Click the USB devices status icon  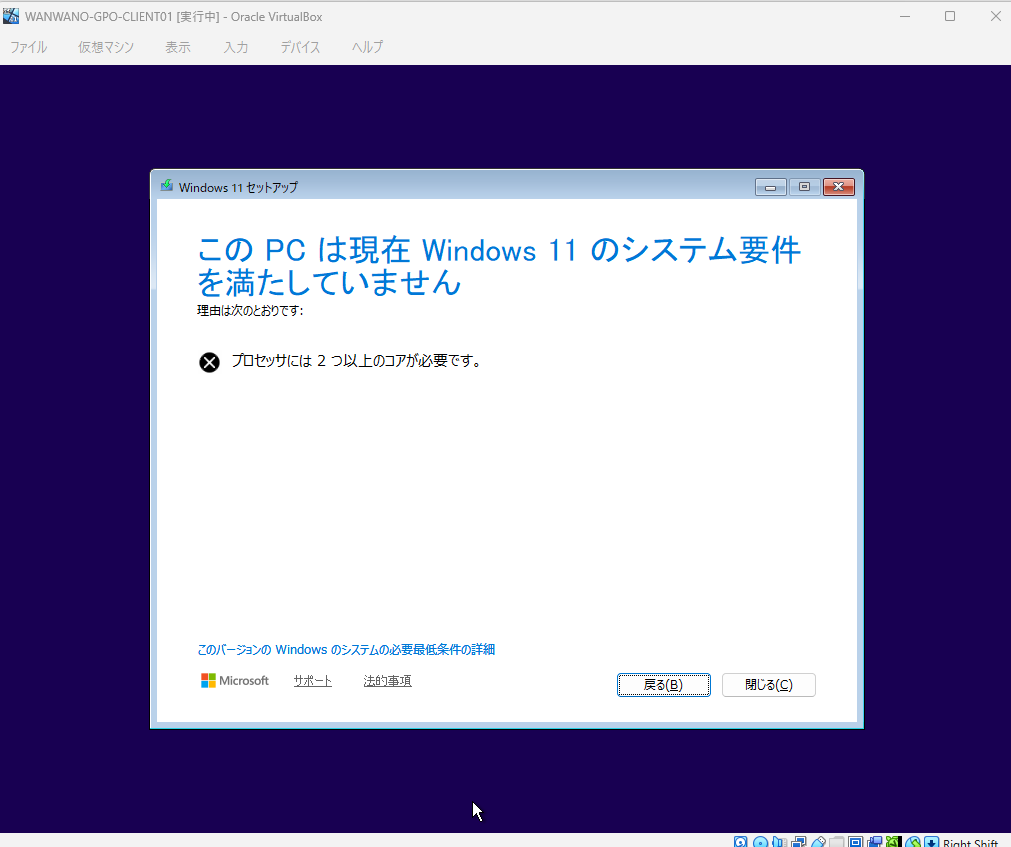tap(818, 842)
